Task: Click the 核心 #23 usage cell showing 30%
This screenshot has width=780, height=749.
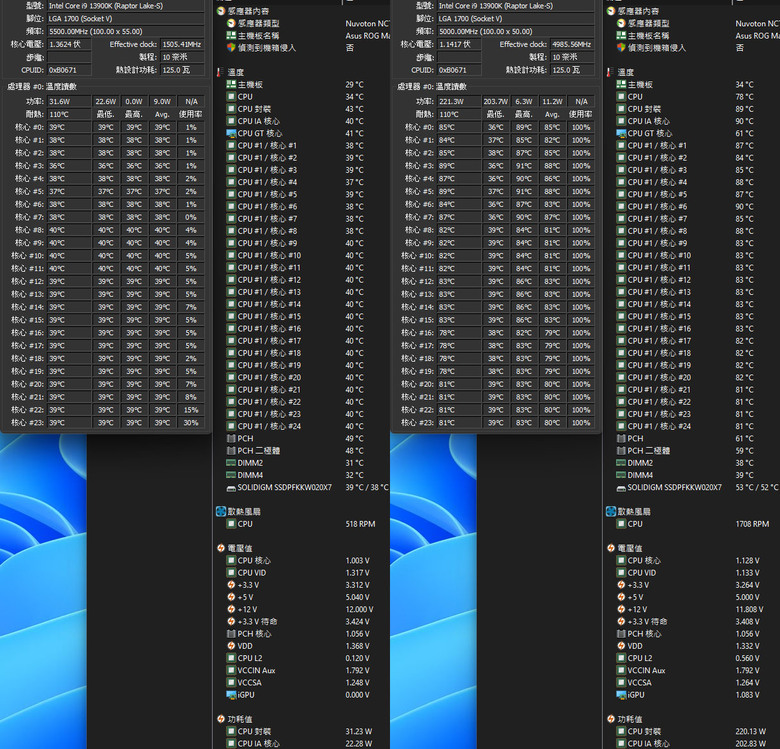Action: coord(191,423)
